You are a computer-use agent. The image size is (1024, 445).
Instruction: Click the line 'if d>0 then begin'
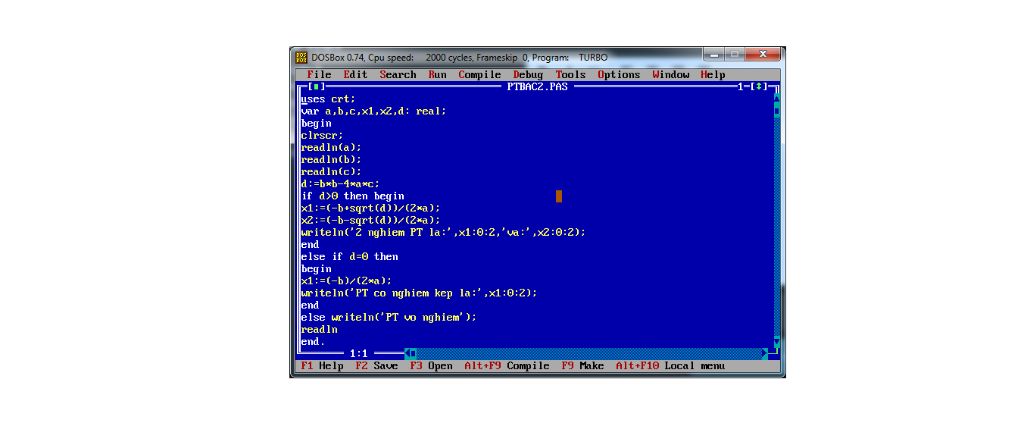click(x=353, y=196)
